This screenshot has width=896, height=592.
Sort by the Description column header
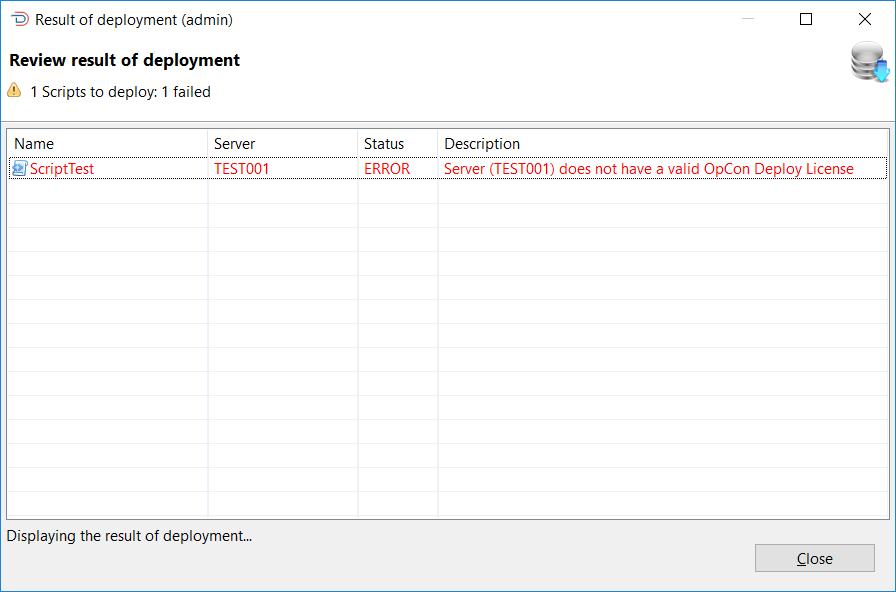tap(663, 143)
